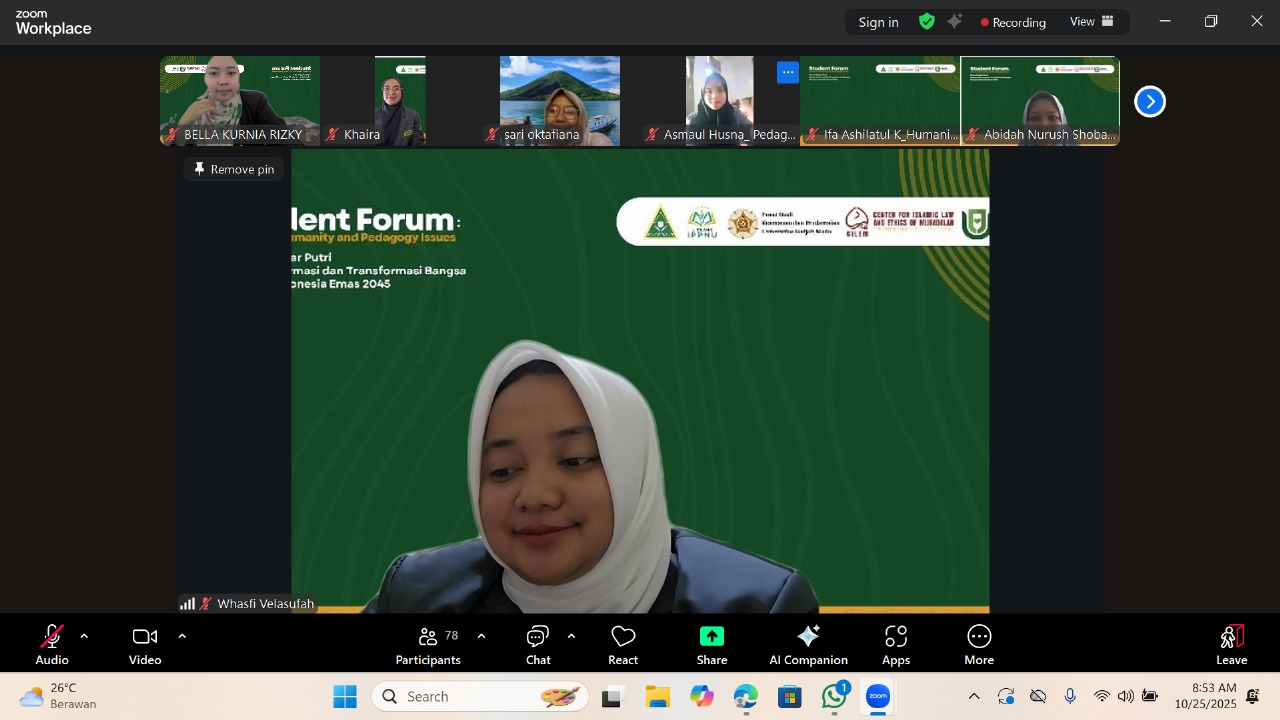Viewport: 1280px width, 720px height.
Task: Open the Chat panel
Action: click(538, 645)
